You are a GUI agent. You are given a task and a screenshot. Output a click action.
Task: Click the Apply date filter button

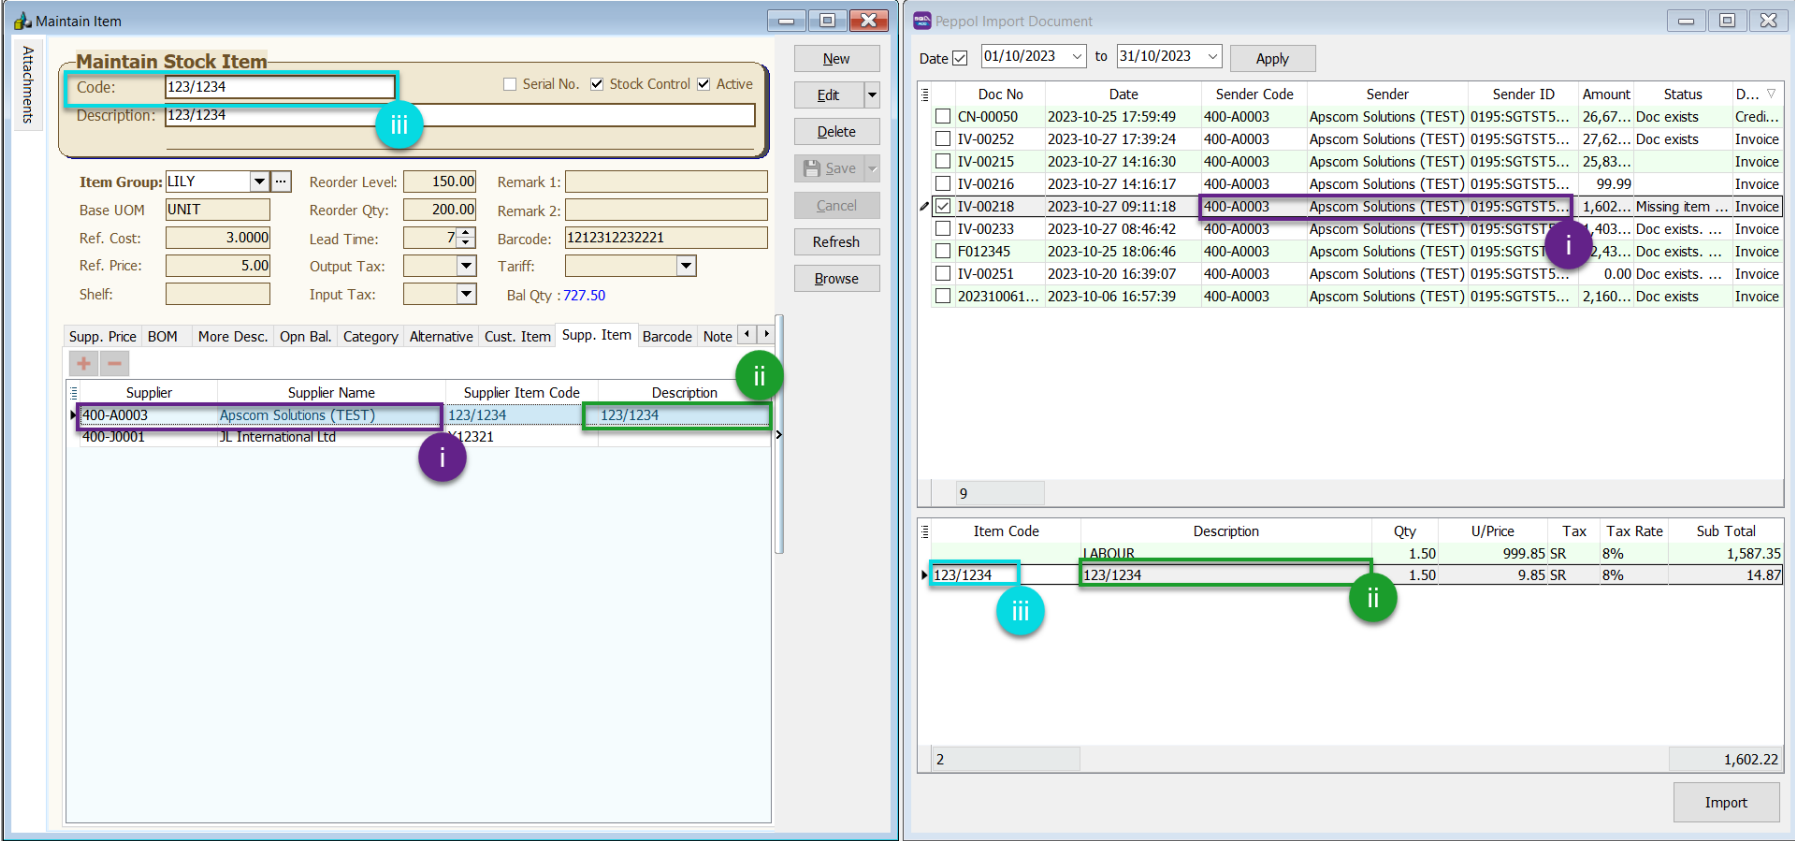pyautogui.click(x=1272, y=58)
